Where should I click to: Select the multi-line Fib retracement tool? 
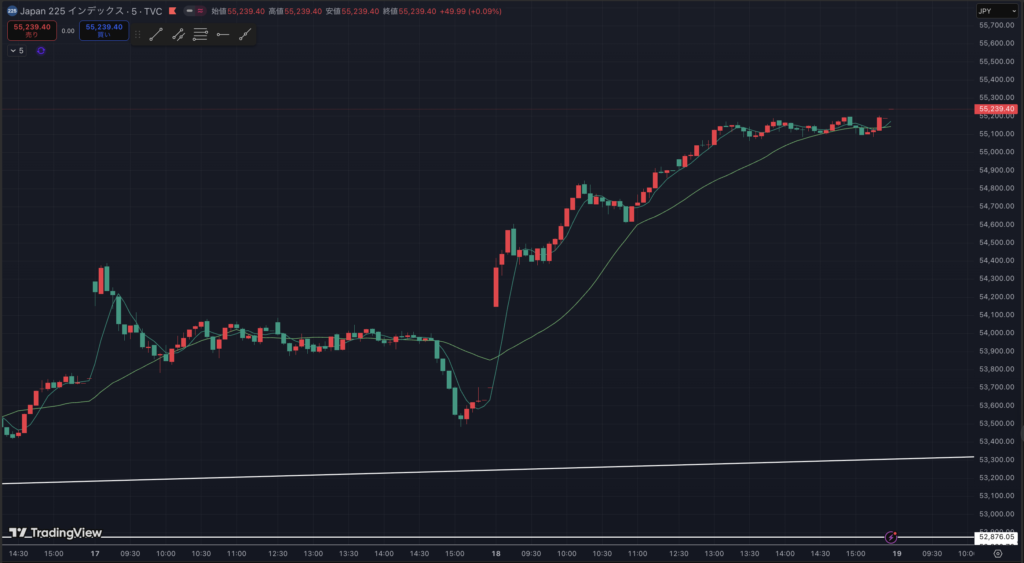click(200, 34)
